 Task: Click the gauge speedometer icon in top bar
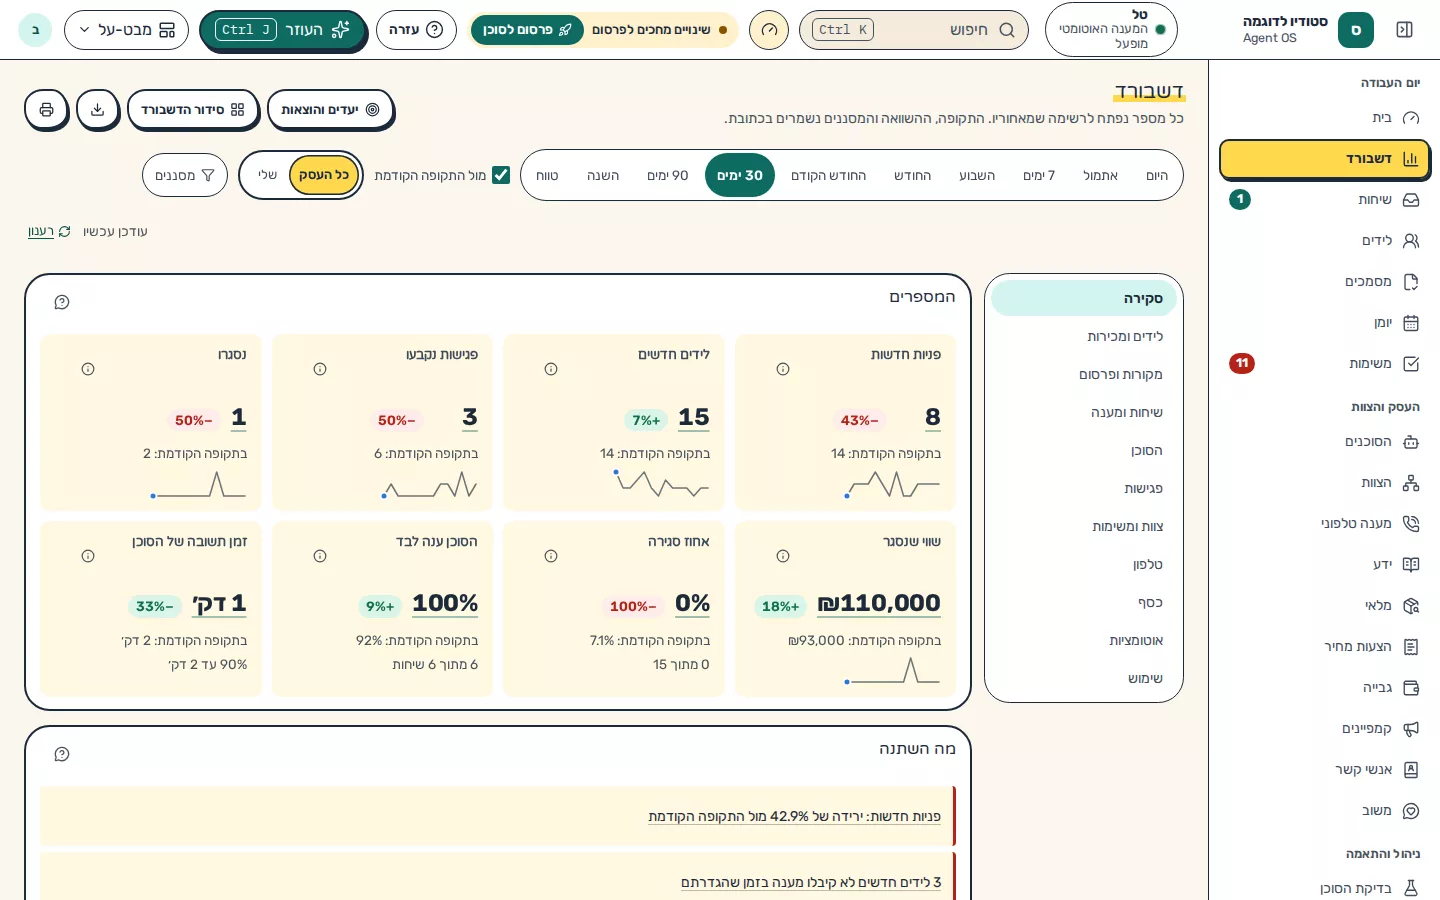pos(768,30)
